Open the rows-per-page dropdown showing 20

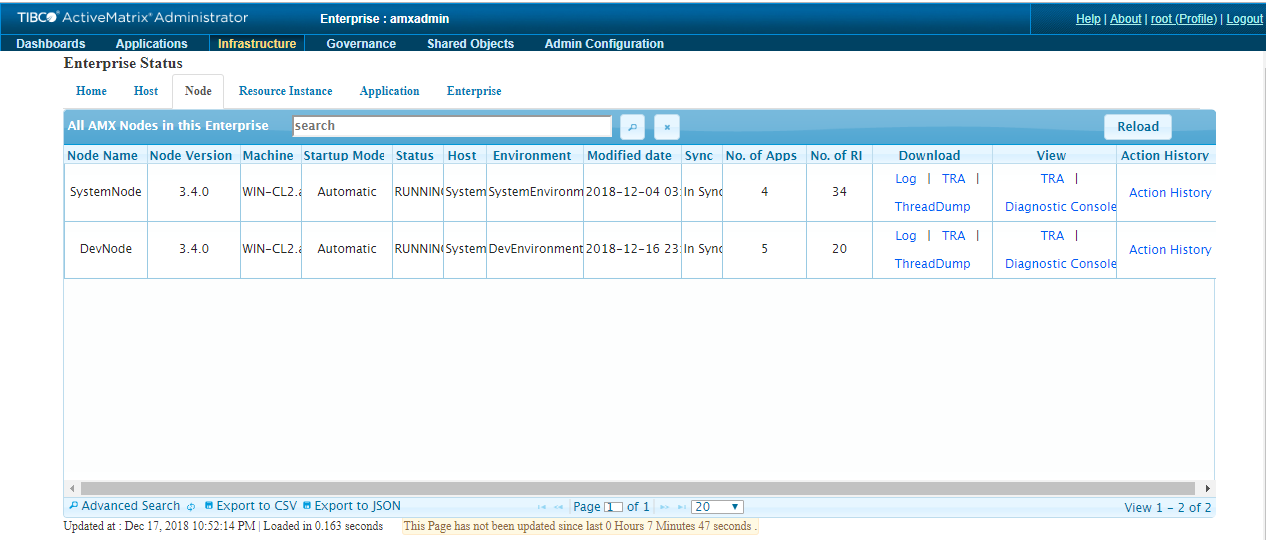point(717,507)
